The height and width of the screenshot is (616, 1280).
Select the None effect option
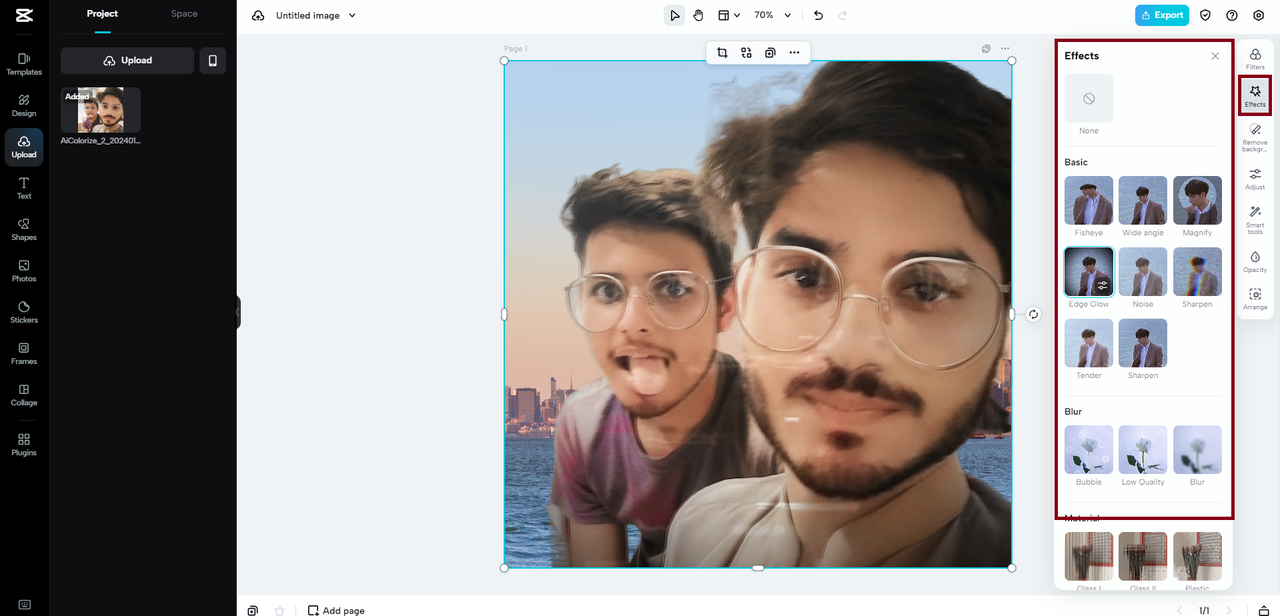[x=1089, y=98]
